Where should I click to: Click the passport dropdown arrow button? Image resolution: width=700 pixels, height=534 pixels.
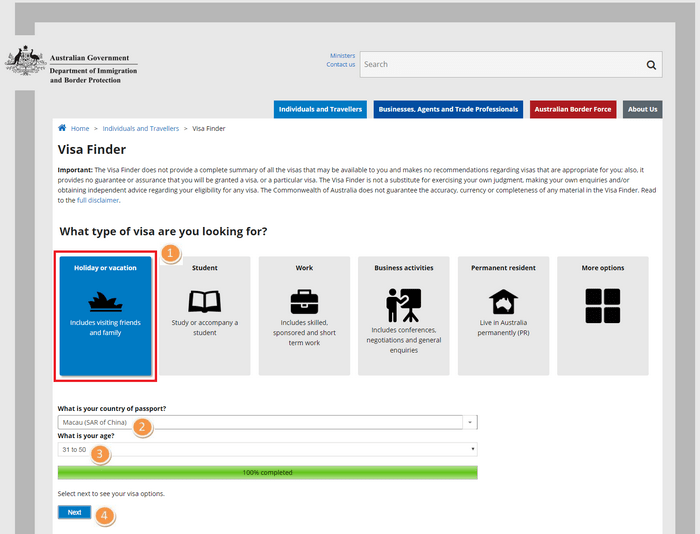(470, 422)
